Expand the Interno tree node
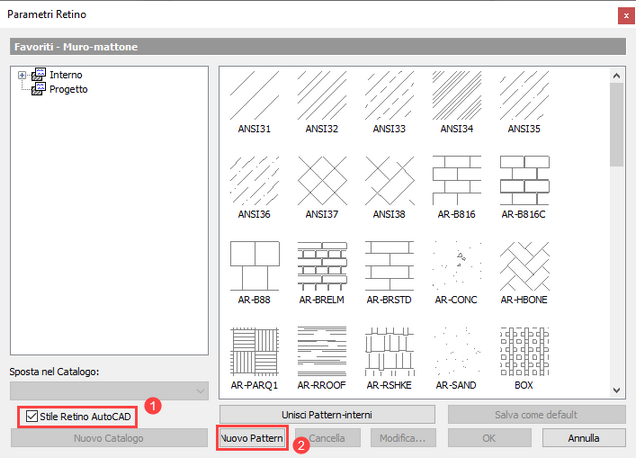636x458 pixels. (x=22, y=75)
